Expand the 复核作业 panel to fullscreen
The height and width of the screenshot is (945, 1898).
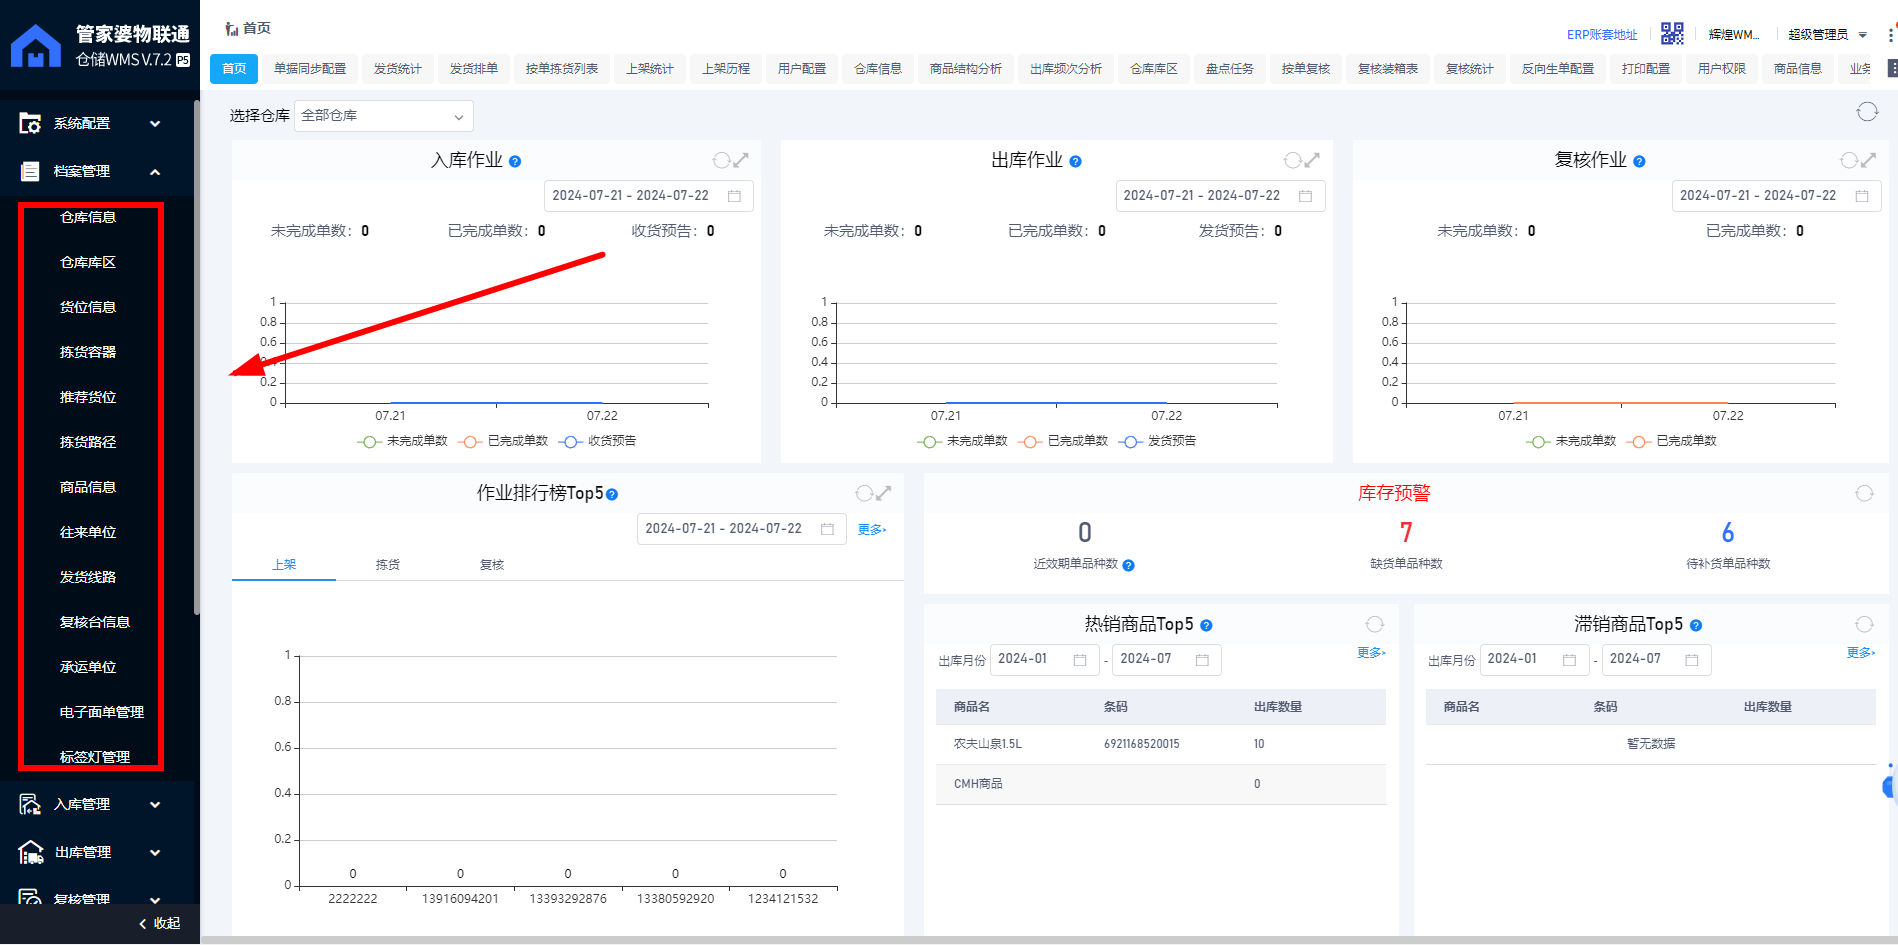[x=1868, y=160]
